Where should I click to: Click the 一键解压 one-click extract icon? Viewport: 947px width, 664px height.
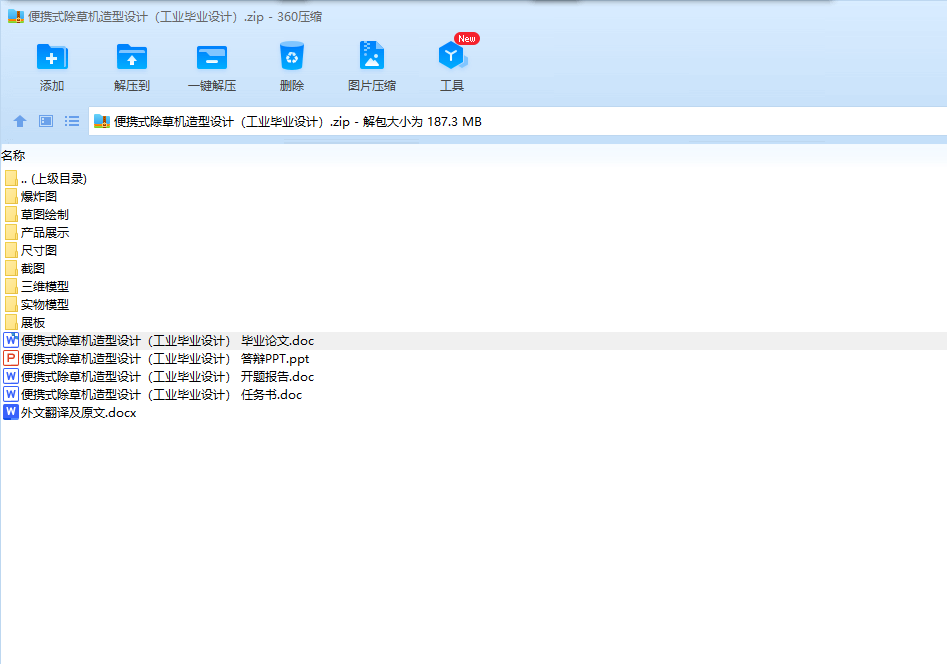click(x=212, y=58)
